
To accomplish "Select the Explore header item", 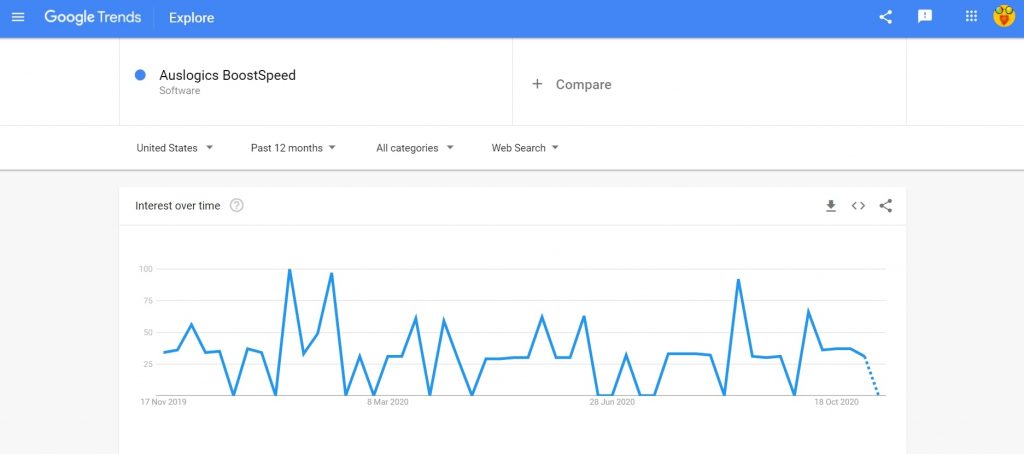I will click(x=191, y=18).
